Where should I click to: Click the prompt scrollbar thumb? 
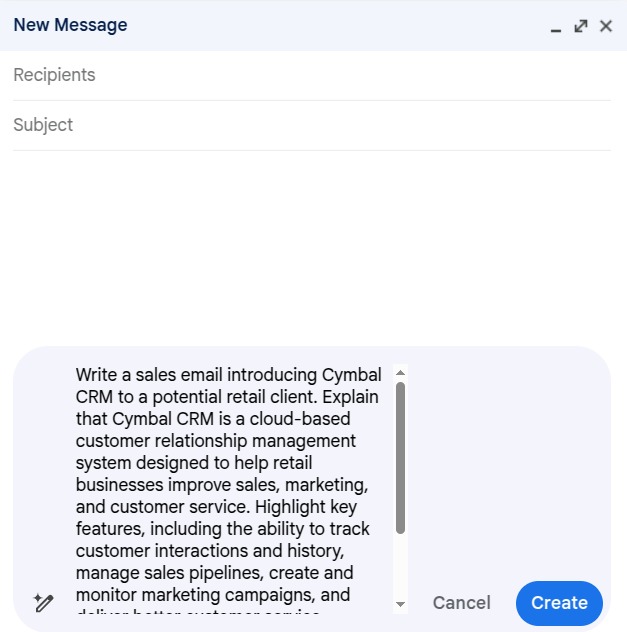pyautogui.click(x=401, y=455)
